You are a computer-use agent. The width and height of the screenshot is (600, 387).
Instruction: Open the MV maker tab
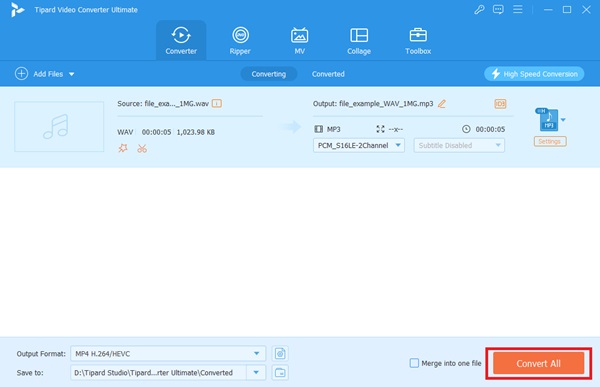pyautogui.click(x=299, y=41)
